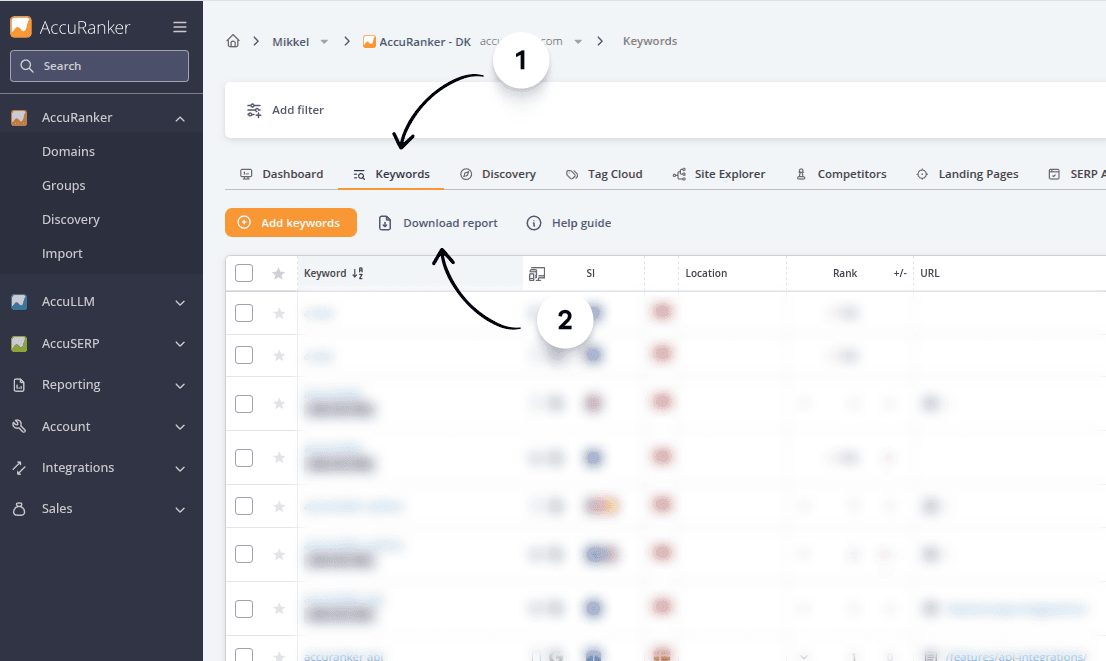The image size is (1106, 661).
Task: Open Import in the sidebar
Action: point(62,254)
